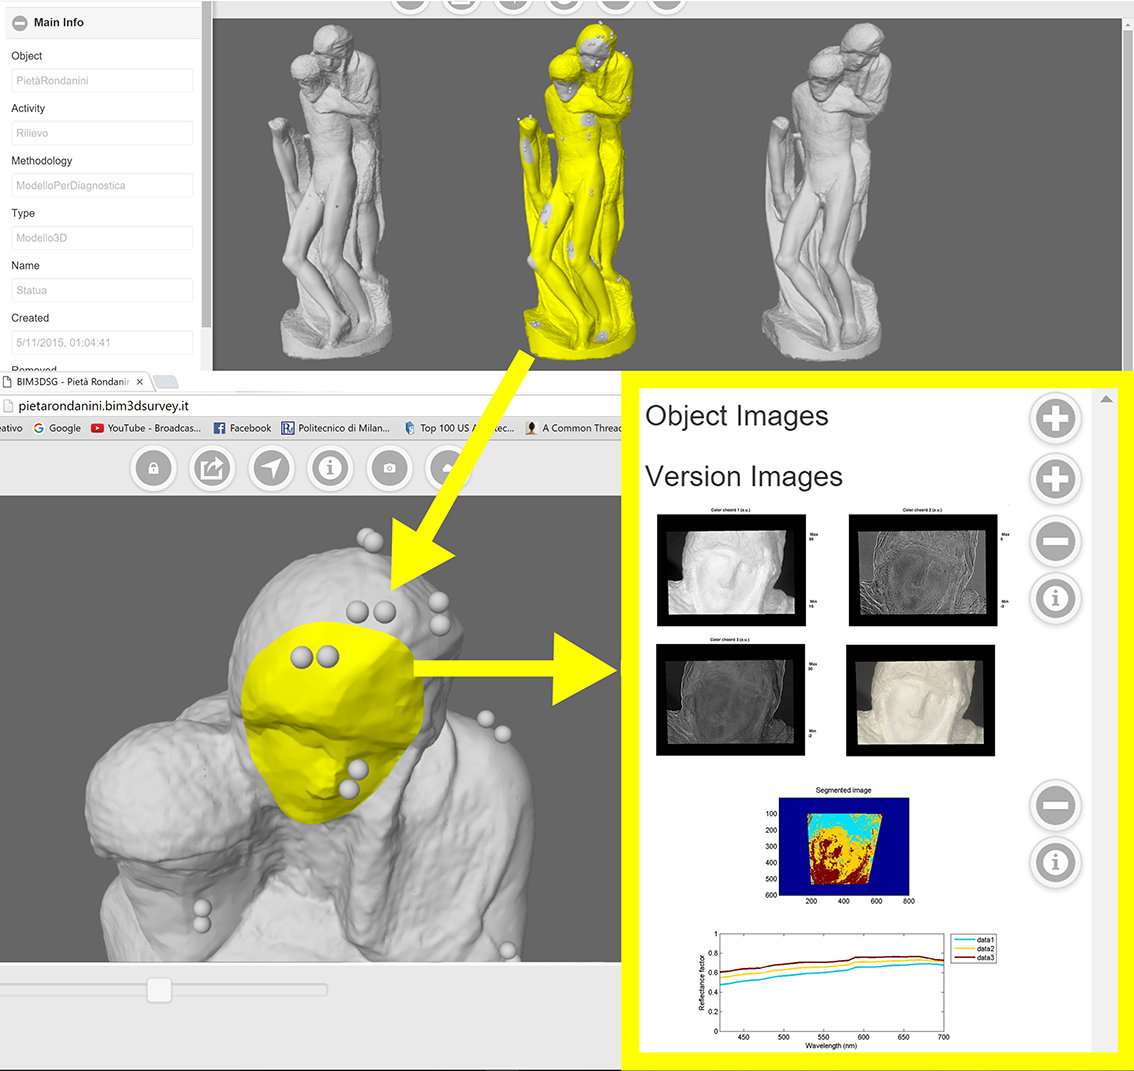
Task: Open info from the viewer toolbar
Action: point(331,469)
